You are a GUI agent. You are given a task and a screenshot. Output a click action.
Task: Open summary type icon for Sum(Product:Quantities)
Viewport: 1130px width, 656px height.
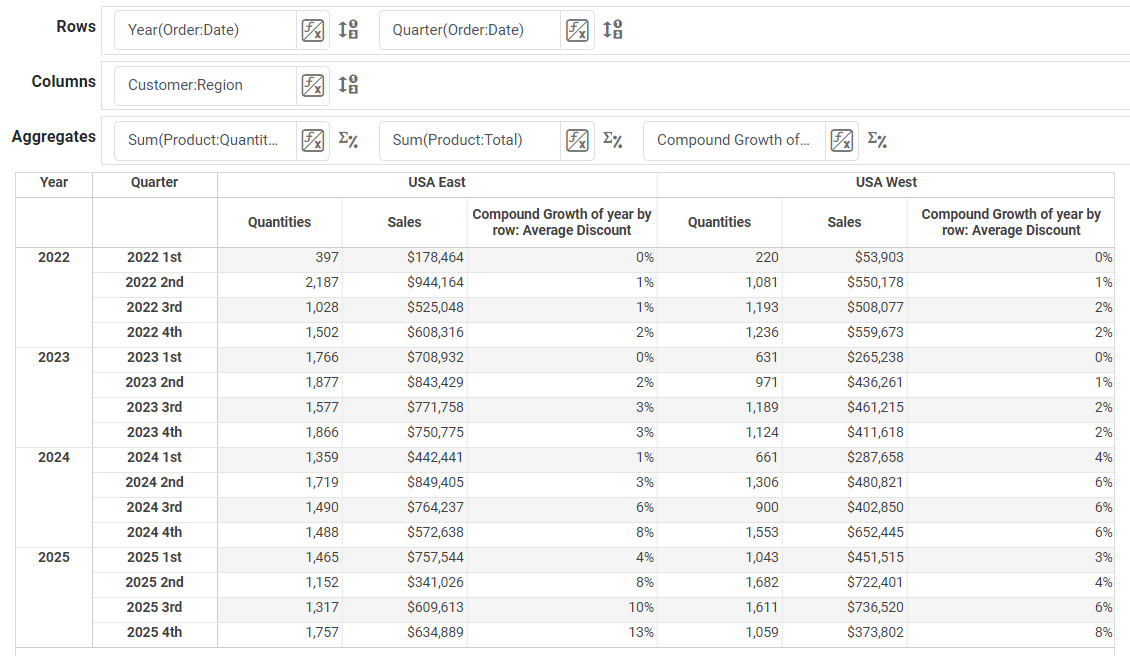348,140
